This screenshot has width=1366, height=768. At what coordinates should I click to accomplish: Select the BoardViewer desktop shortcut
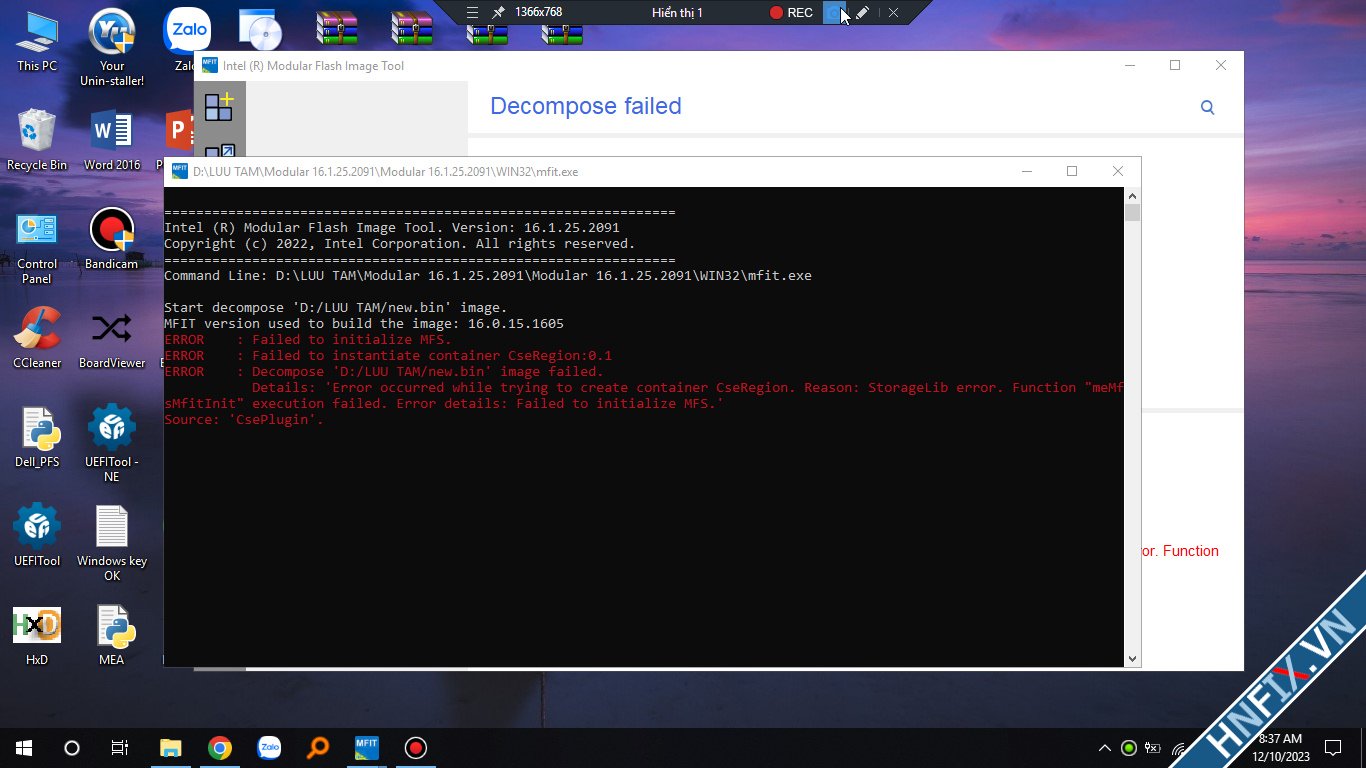(112, 336)
